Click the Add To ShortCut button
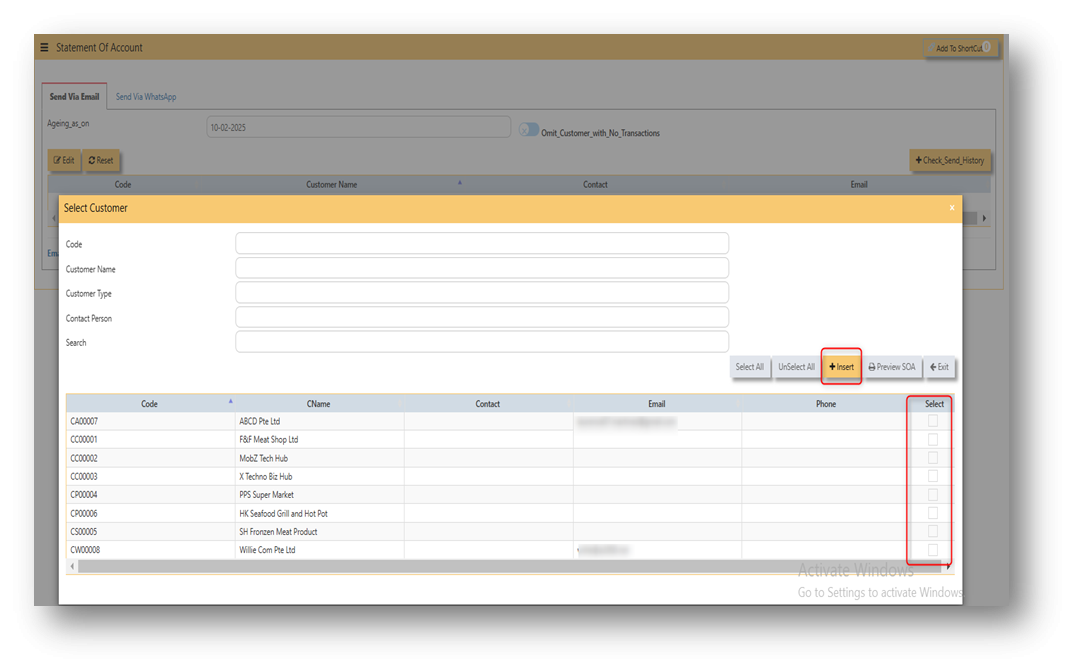The image size is (1075, 672). pyautogui.click(x=960, y=48)
